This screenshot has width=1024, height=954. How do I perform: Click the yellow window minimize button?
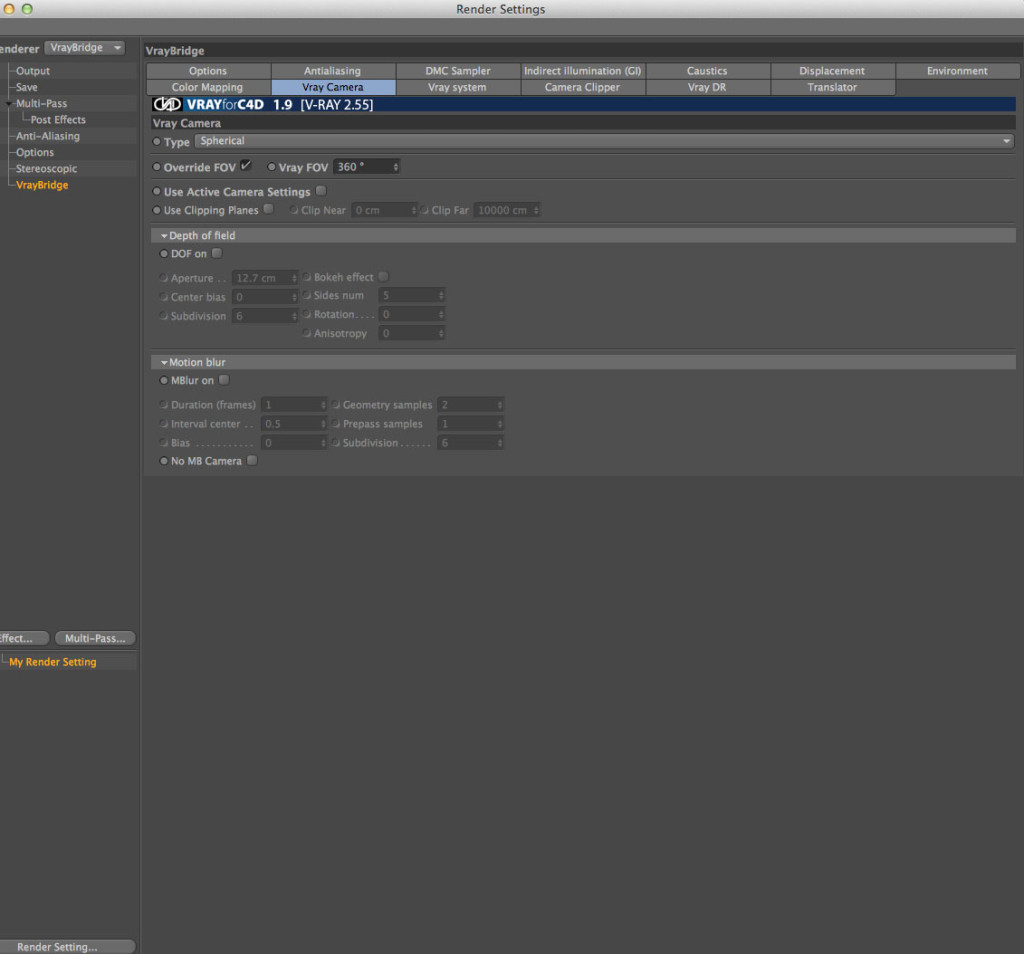9,9
